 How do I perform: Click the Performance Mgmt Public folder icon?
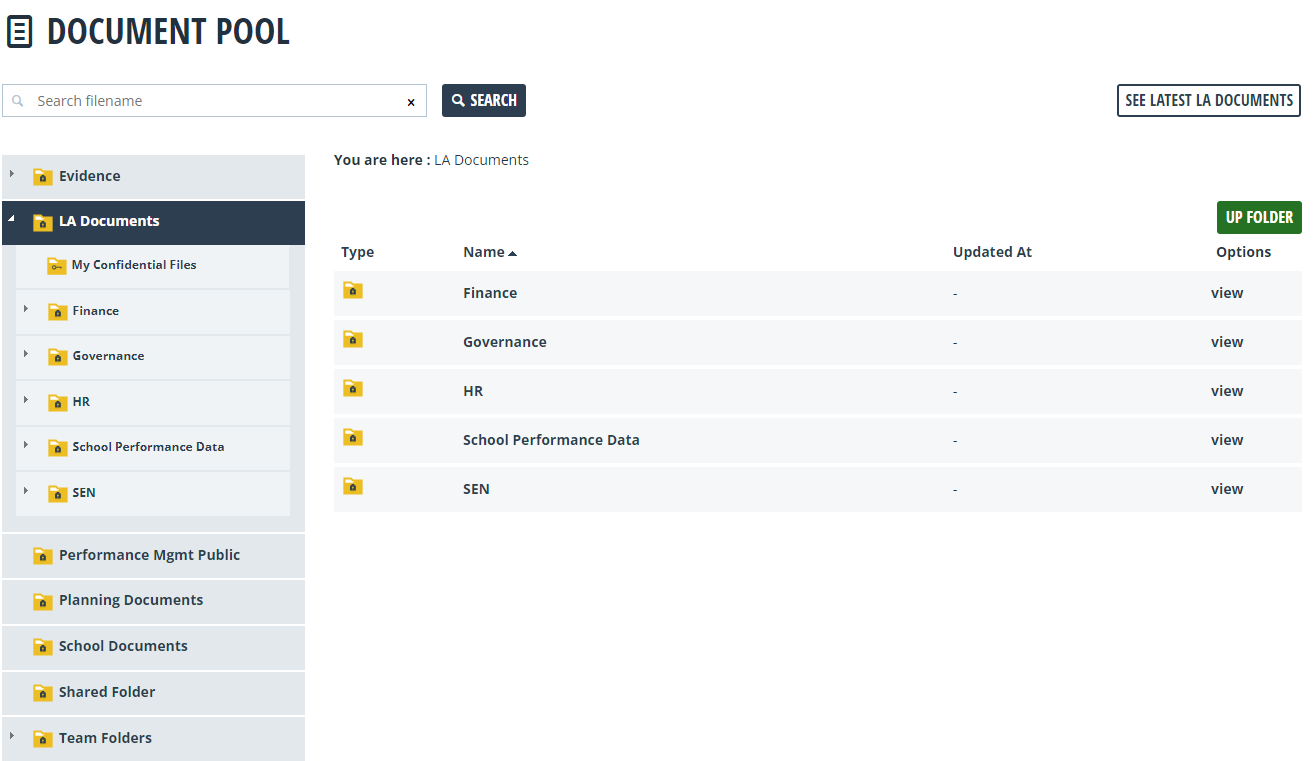click(x=42, y=556)
